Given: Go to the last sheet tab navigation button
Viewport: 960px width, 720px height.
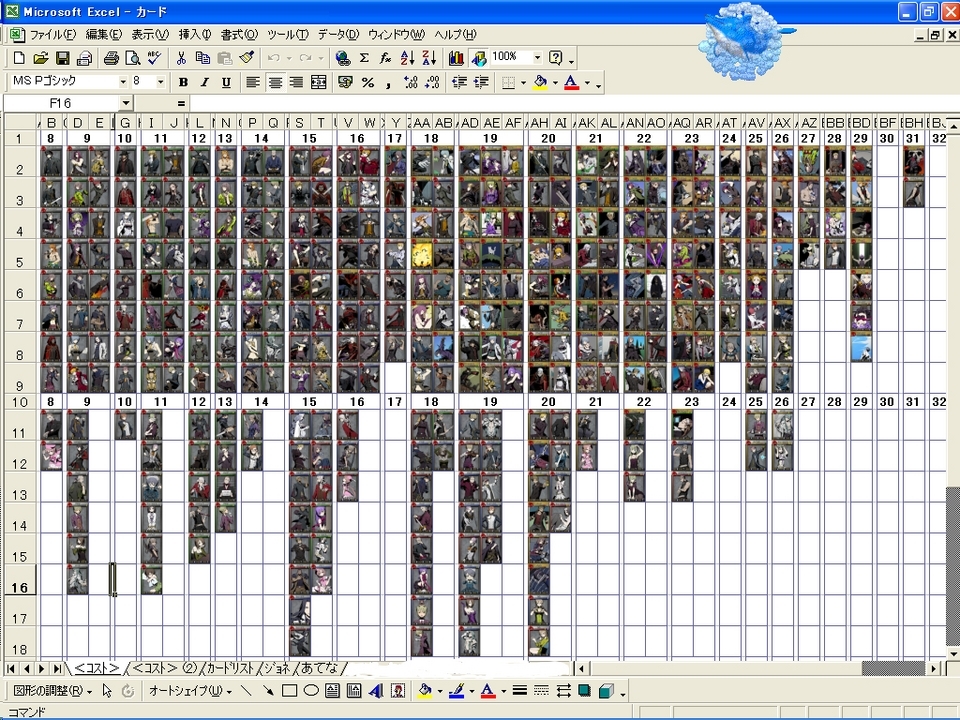Looking at the screenshot, I should (x=56, y=668).
